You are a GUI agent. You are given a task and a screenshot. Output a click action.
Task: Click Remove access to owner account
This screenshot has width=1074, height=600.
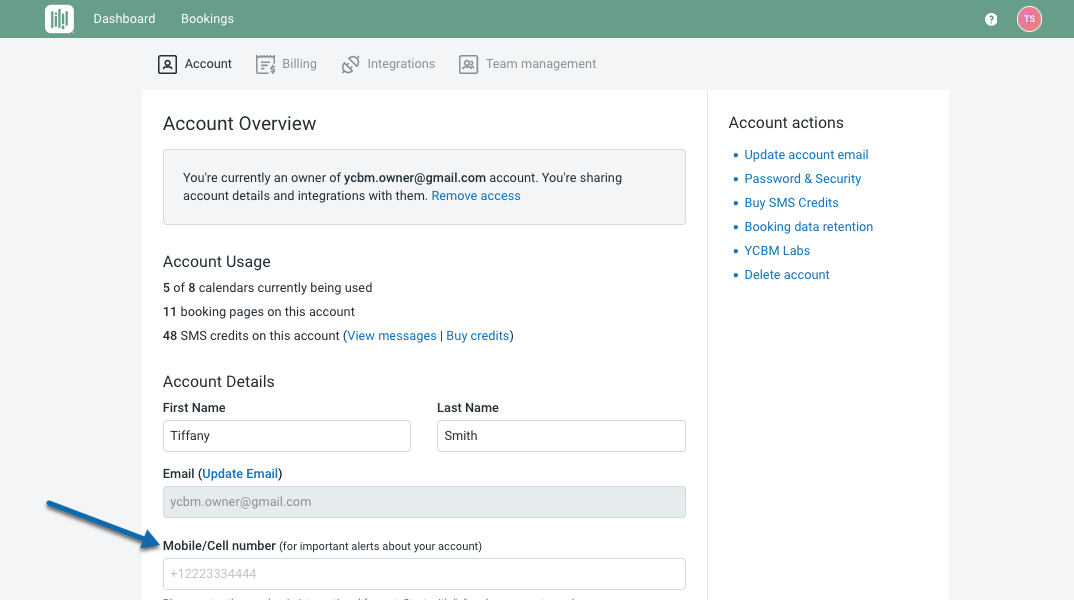(475, 195)
